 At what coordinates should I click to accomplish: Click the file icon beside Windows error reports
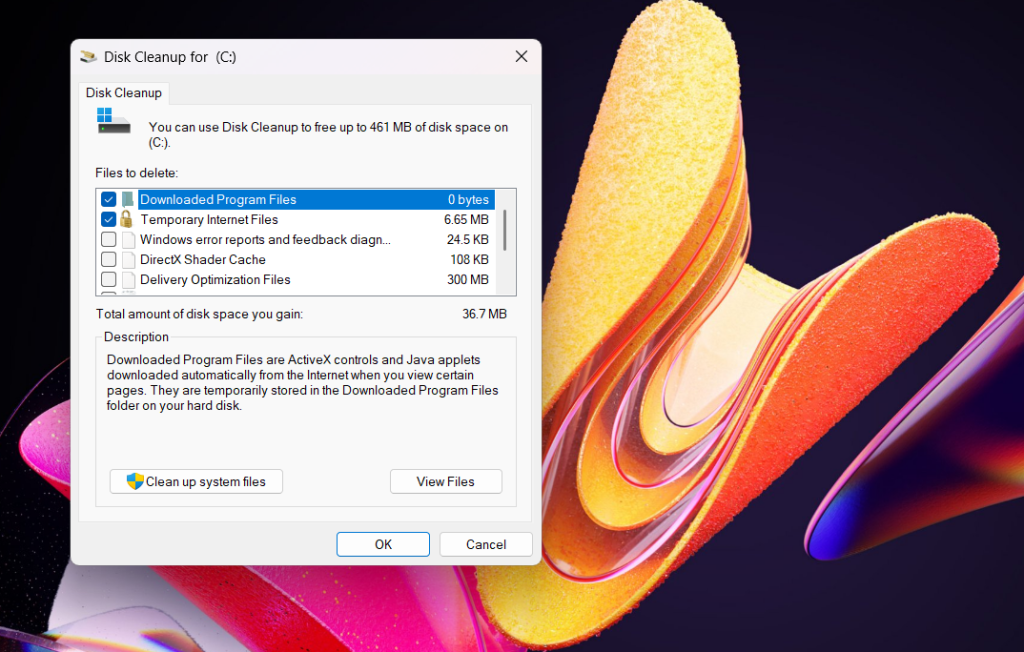tap(129, 239)
